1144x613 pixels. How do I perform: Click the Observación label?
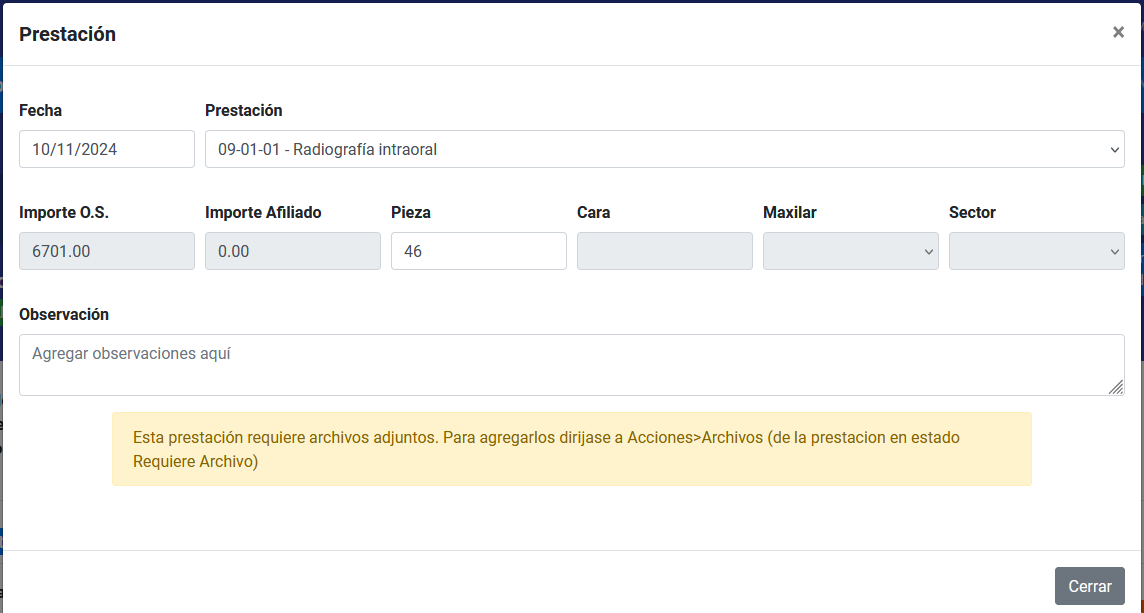point(64,314)
